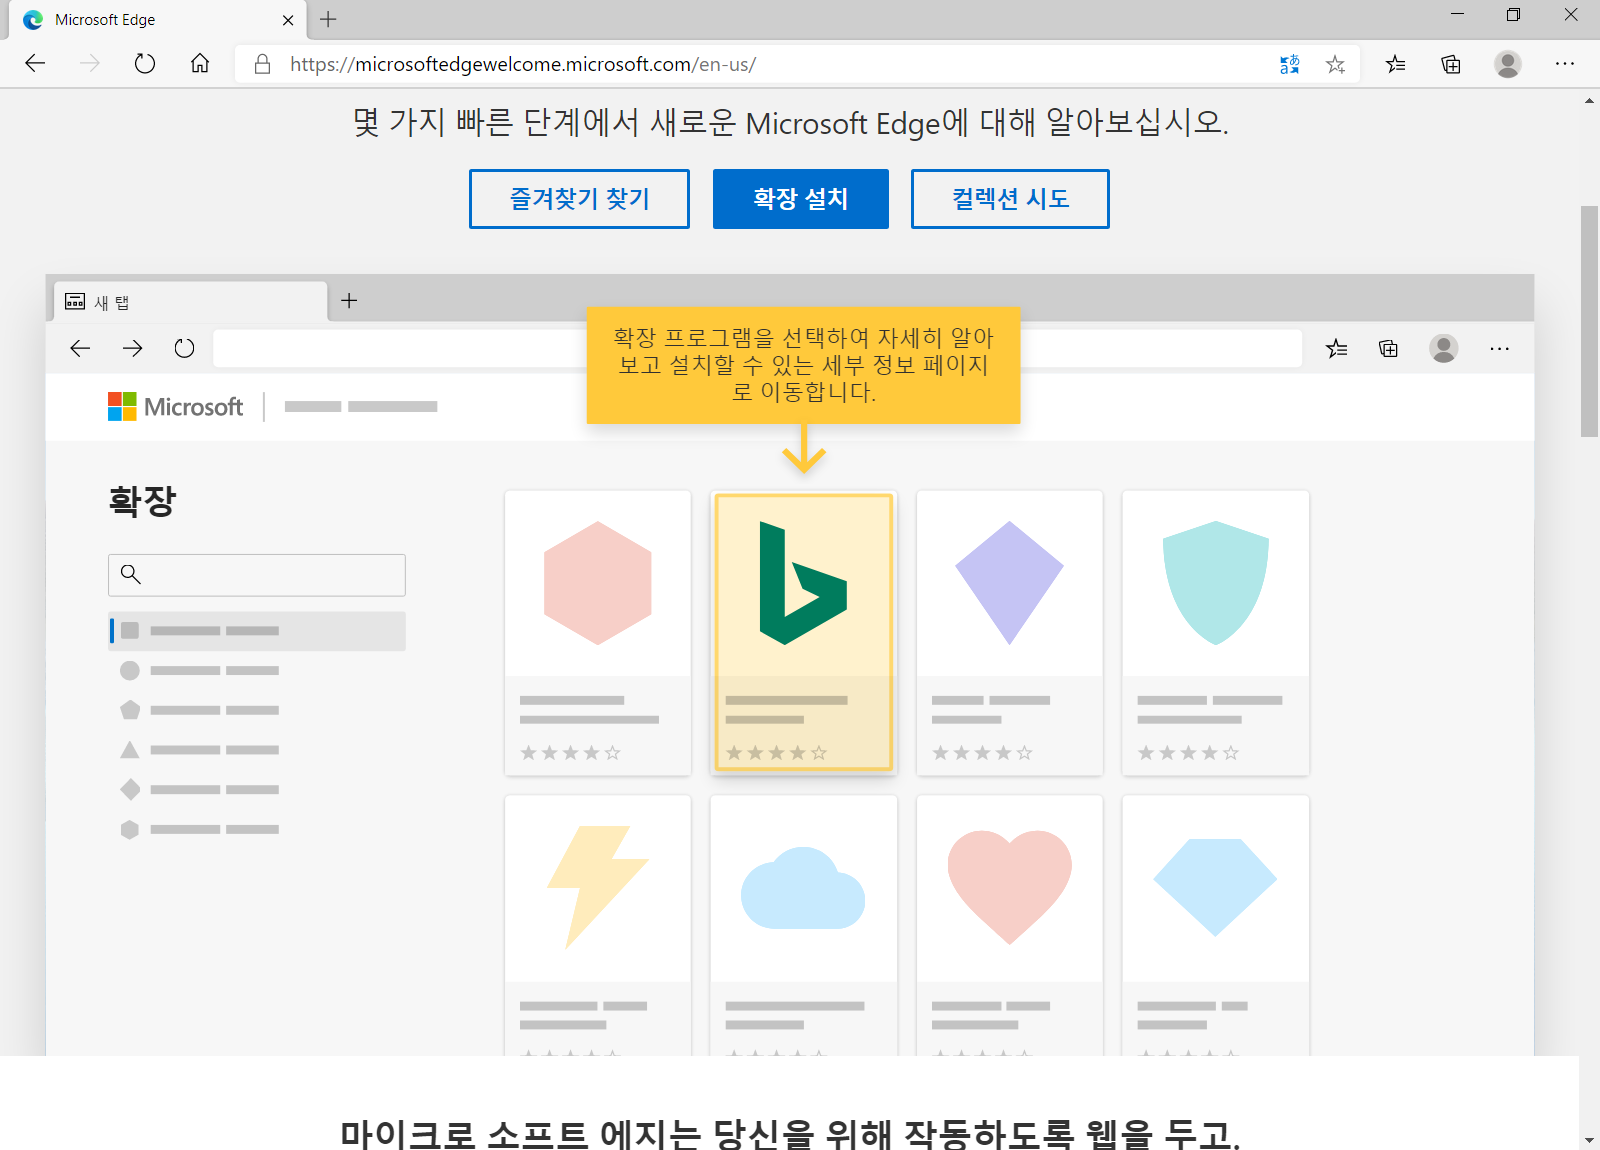Select the Microsoft Edge tab
The width and height of the screenshot is (1600, 1150).
[158, 20]
